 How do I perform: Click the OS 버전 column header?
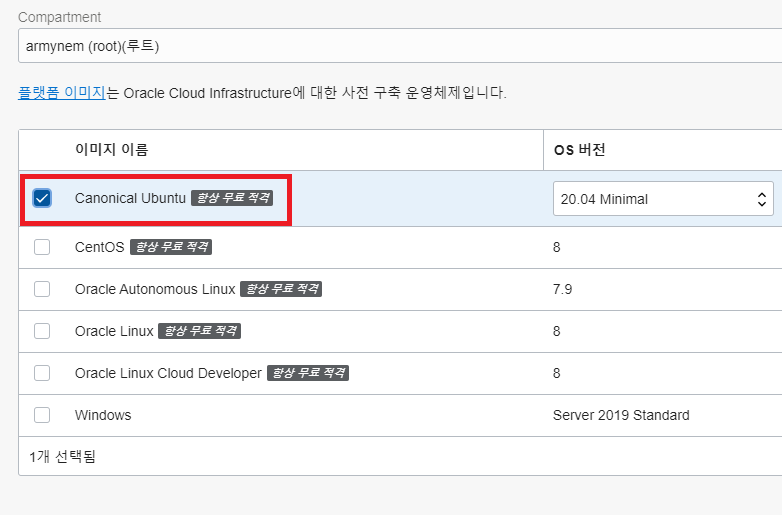pyautogui.click(x=580, y=150)
